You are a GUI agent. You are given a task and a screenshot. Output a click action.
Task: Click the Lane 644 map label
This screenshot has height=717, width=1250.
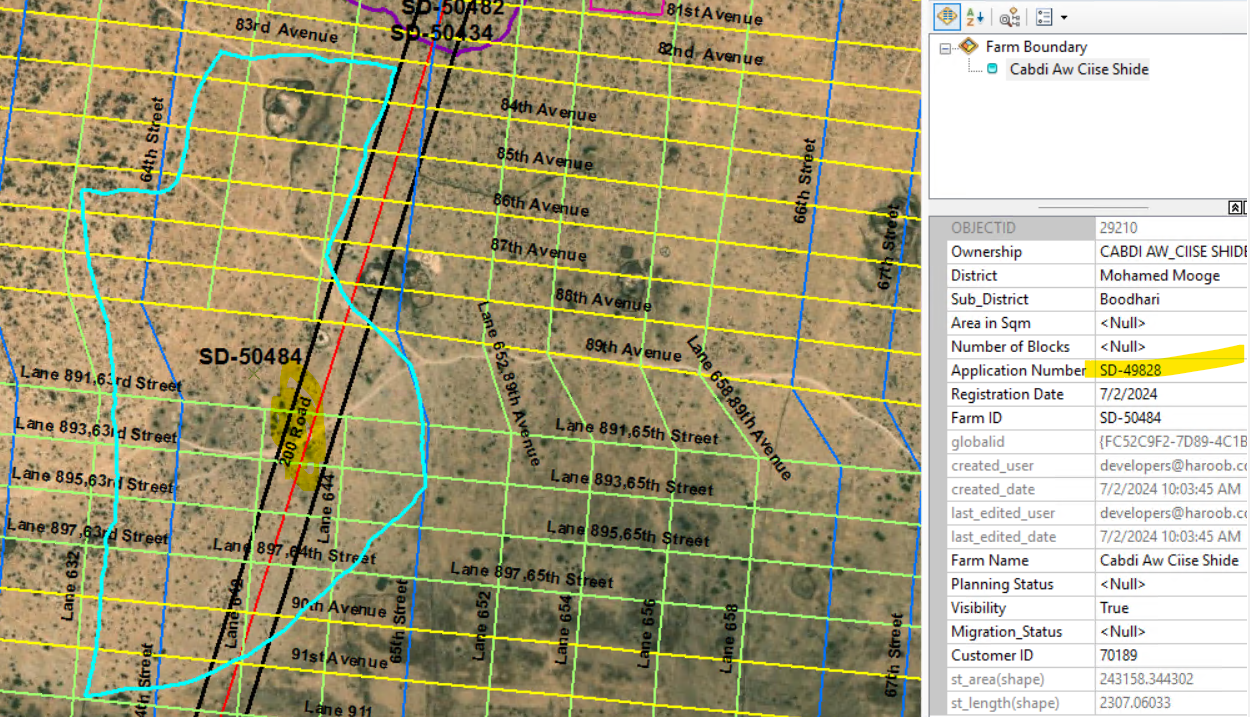324,508
